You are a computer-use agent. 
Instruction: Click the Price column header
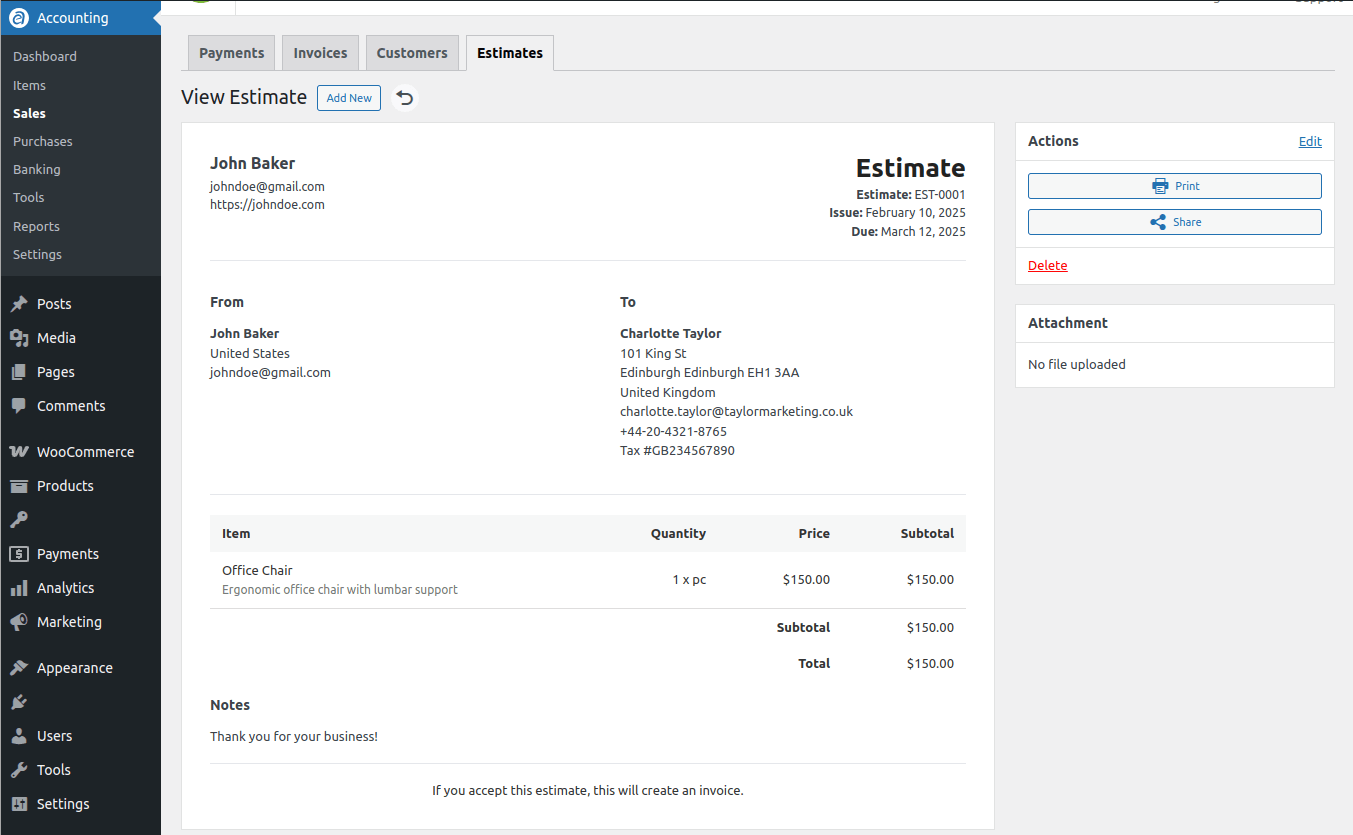pyautogui.click(x=814, y=534)
